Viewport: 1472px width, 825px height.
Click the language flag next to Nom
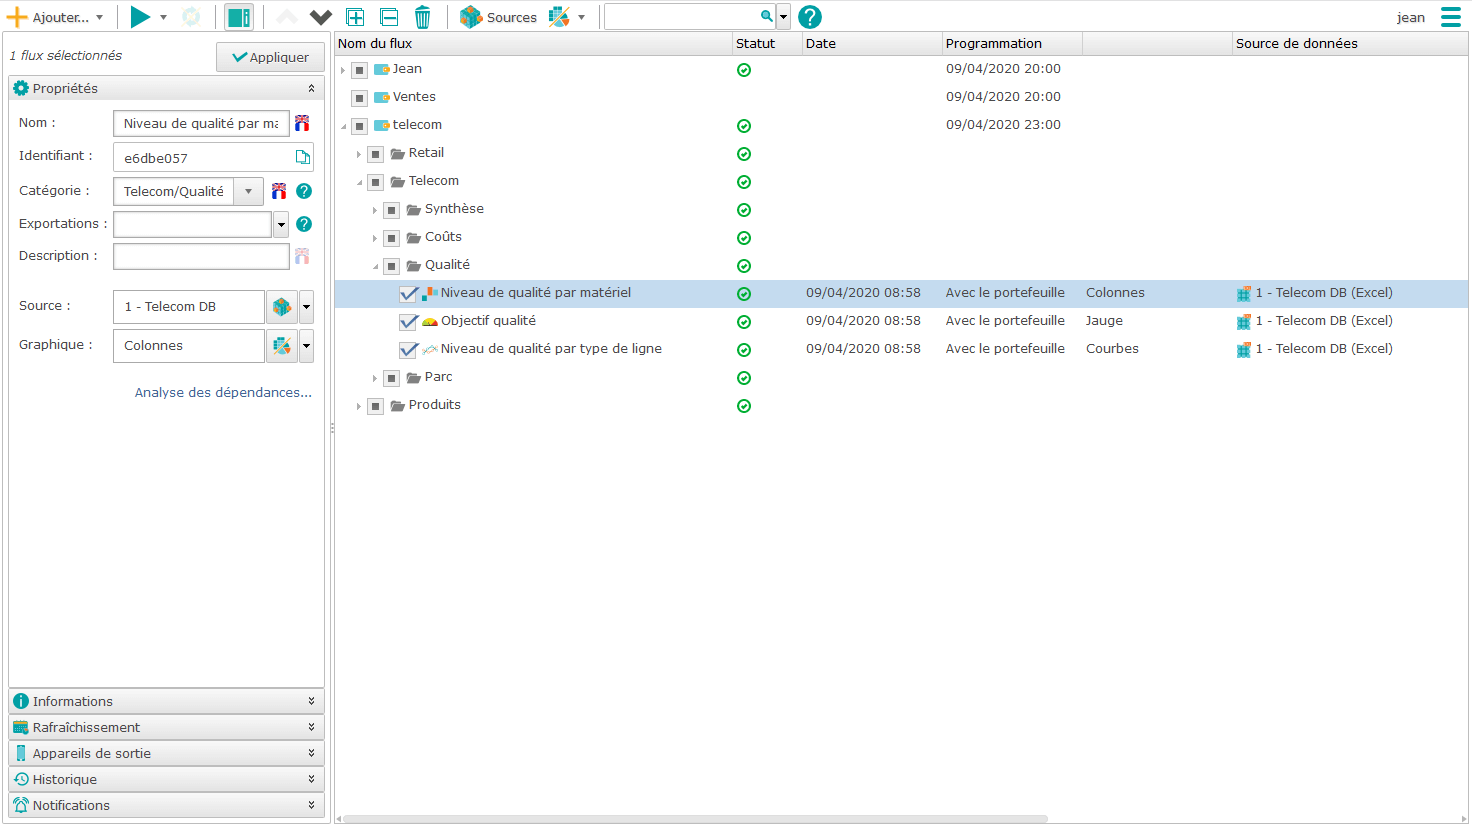302,123
